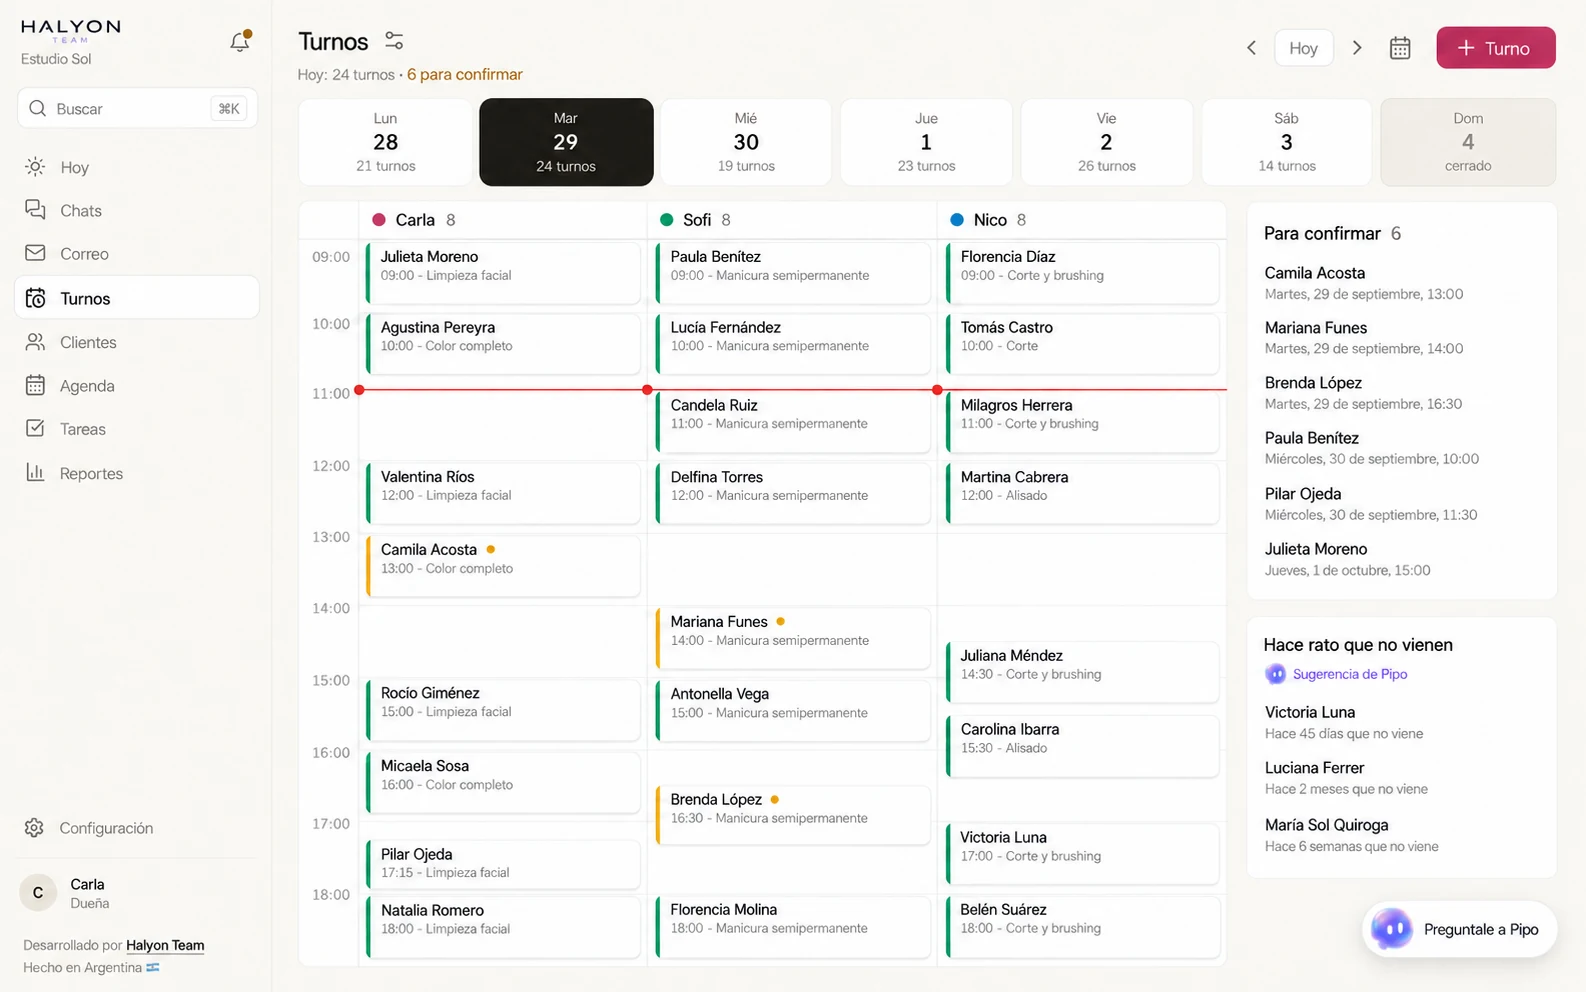This screenshot has width=1586, height=992.
Task: Click the Tareas checkmark icon
Action: coord(35,428)
